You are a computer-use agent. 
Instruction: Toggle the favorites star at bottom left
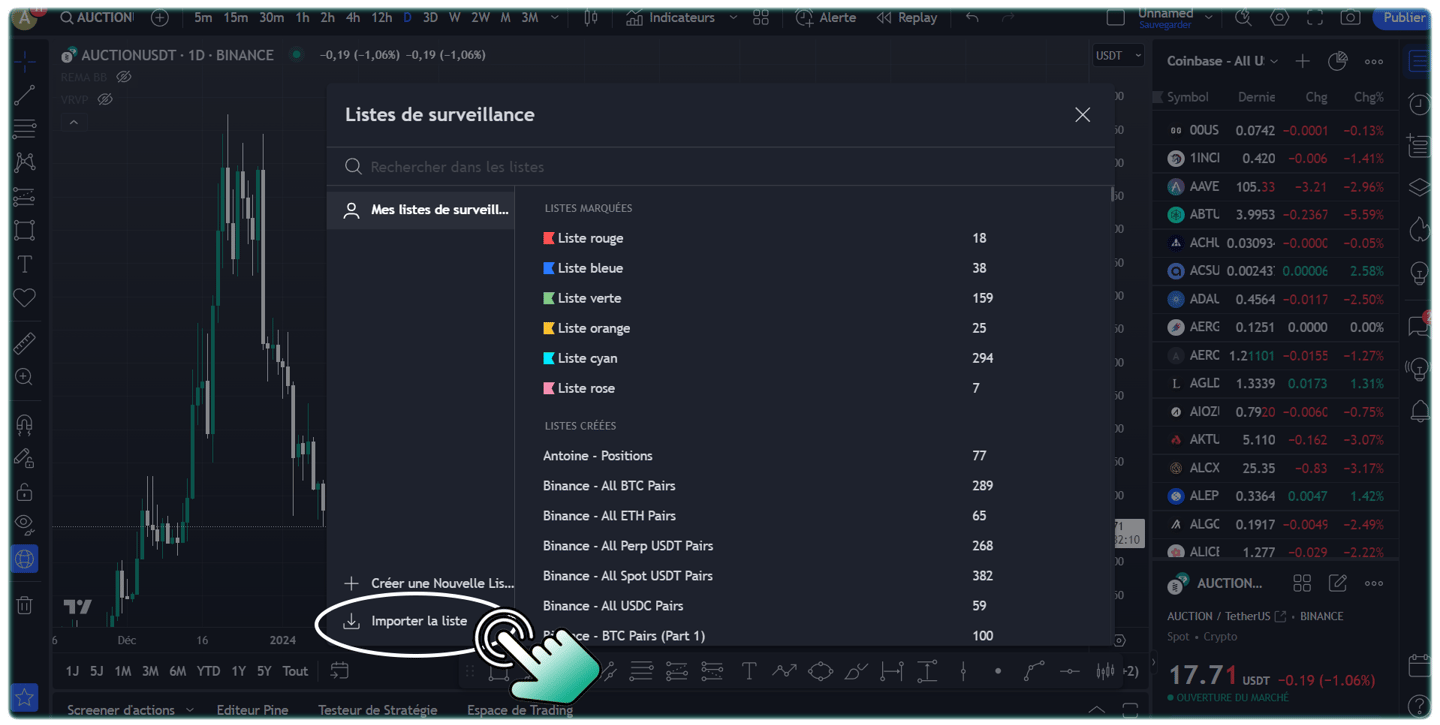pyautogui.click(x=25, y=697)
